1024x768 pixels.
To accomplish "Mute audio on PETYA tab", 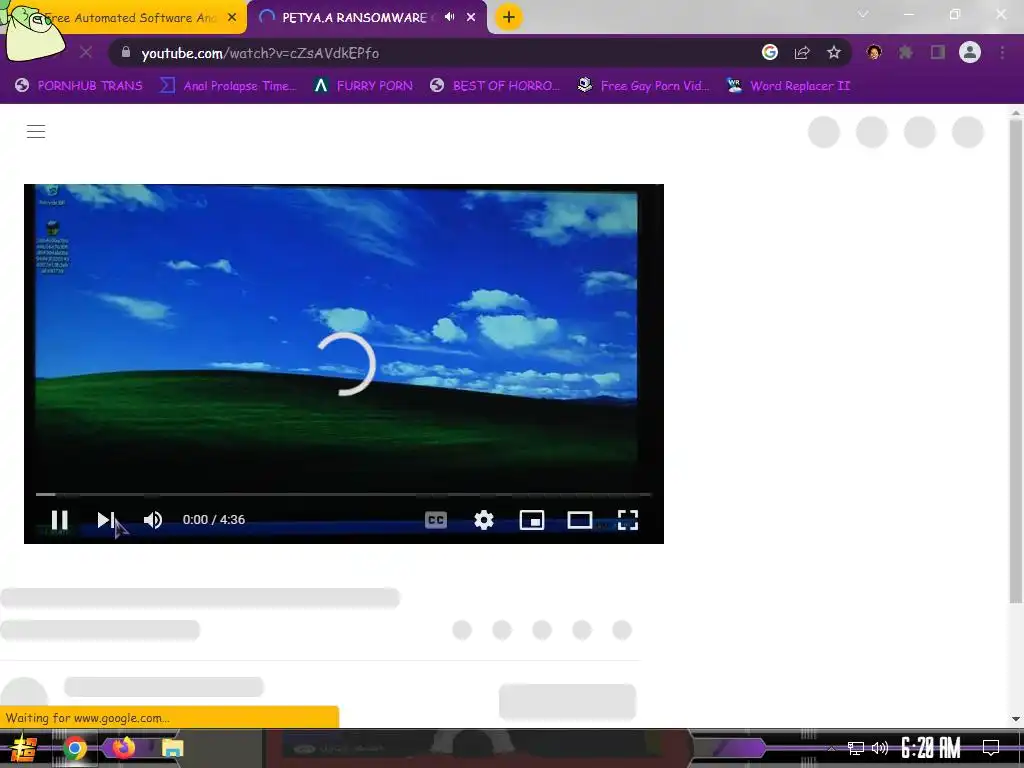I will point(449,17).
